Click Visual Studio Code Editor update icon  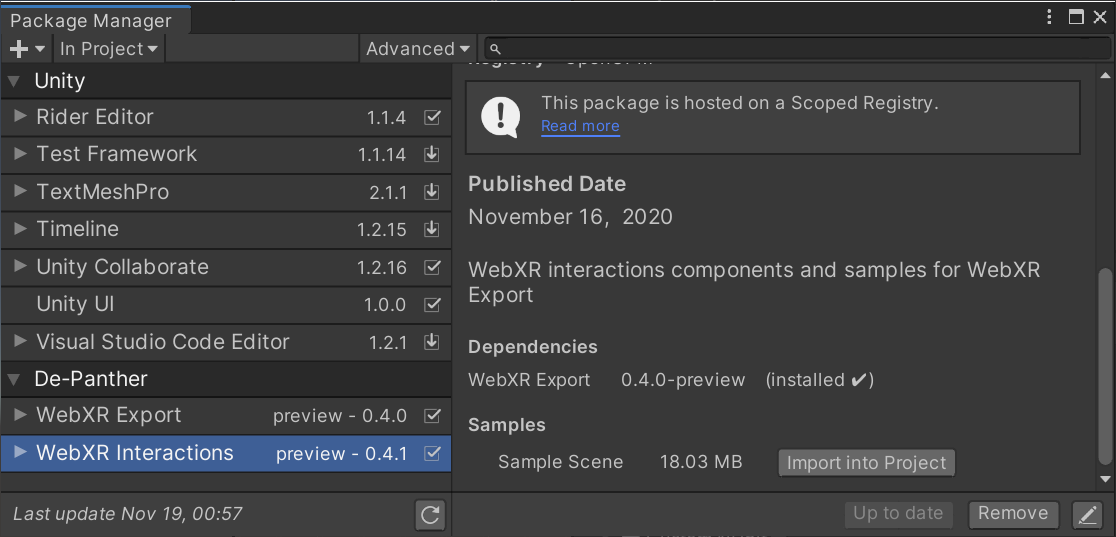(431, 343)
